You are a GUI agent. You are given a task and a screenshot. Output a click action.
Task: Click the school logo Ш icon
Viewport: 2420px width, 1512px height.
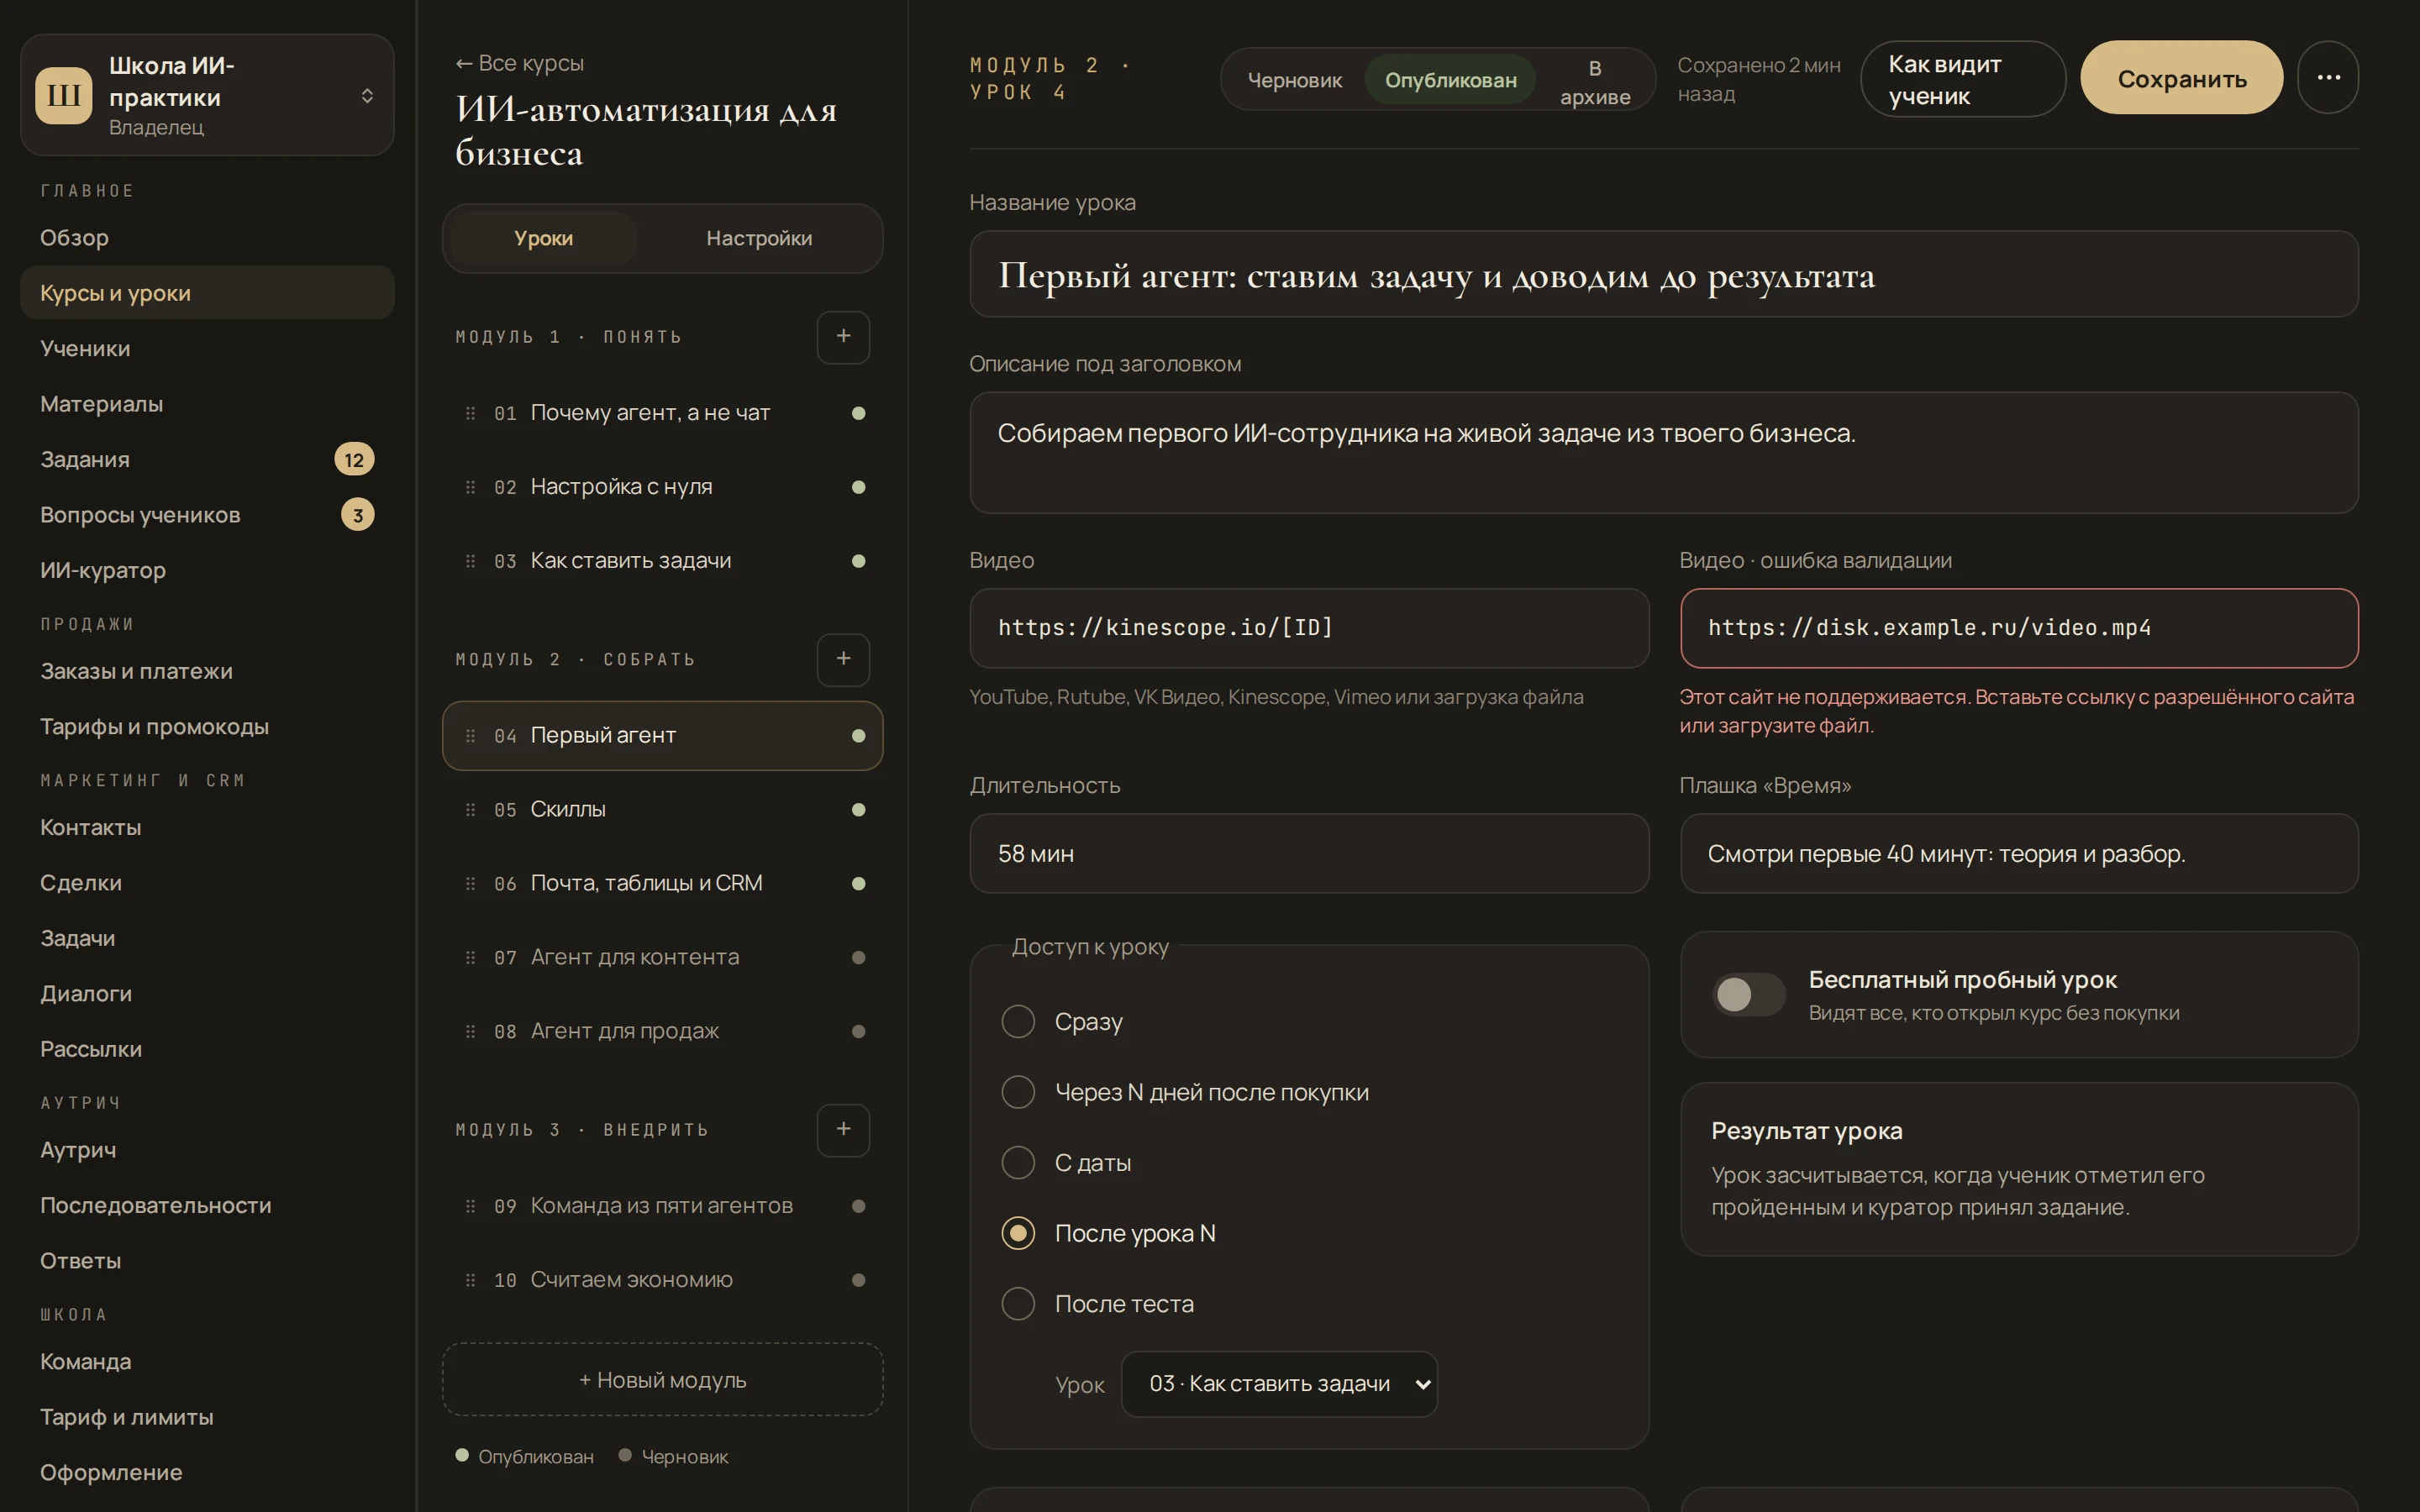point(64,95)
